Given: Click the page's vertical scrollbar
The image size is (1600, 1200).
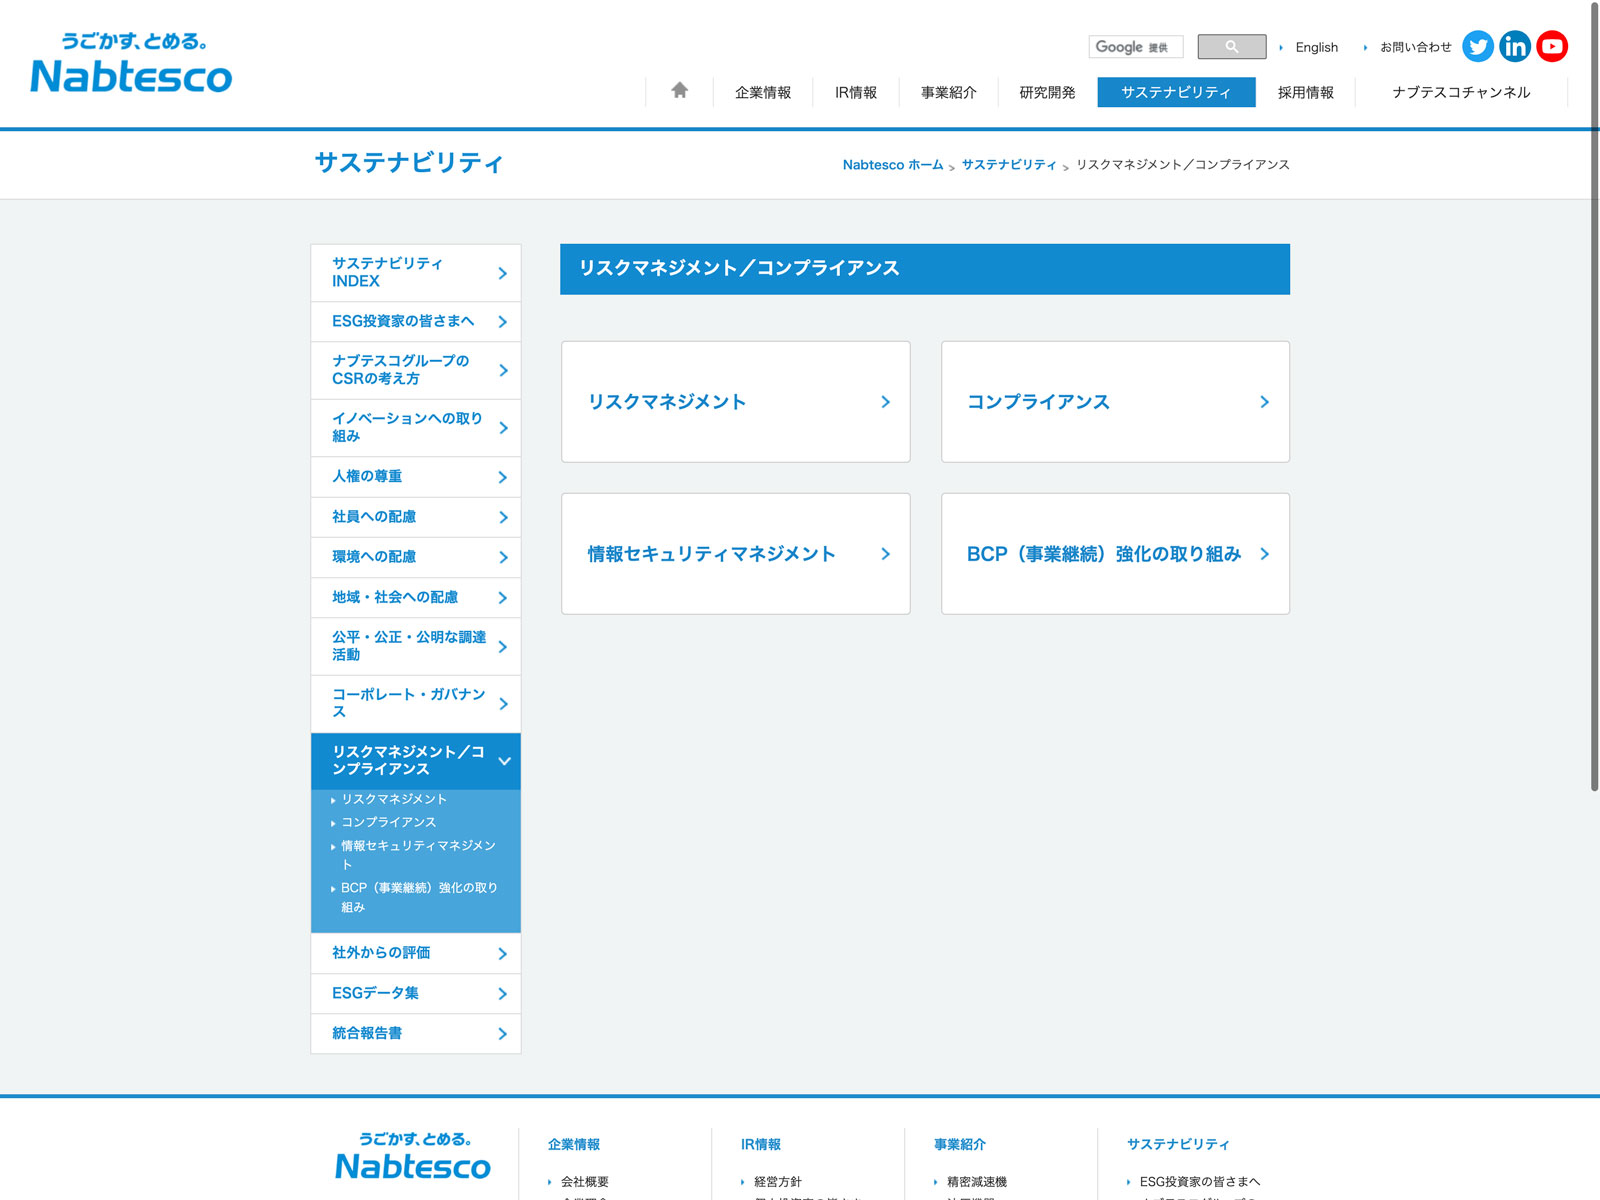Looking at the screenshot, I should (1594, 400).
